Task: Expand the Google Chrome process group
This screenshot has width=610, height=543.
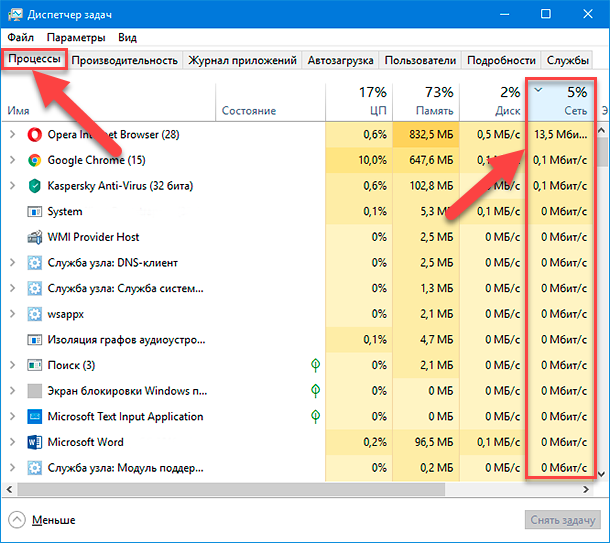Action: pos(12,160)
